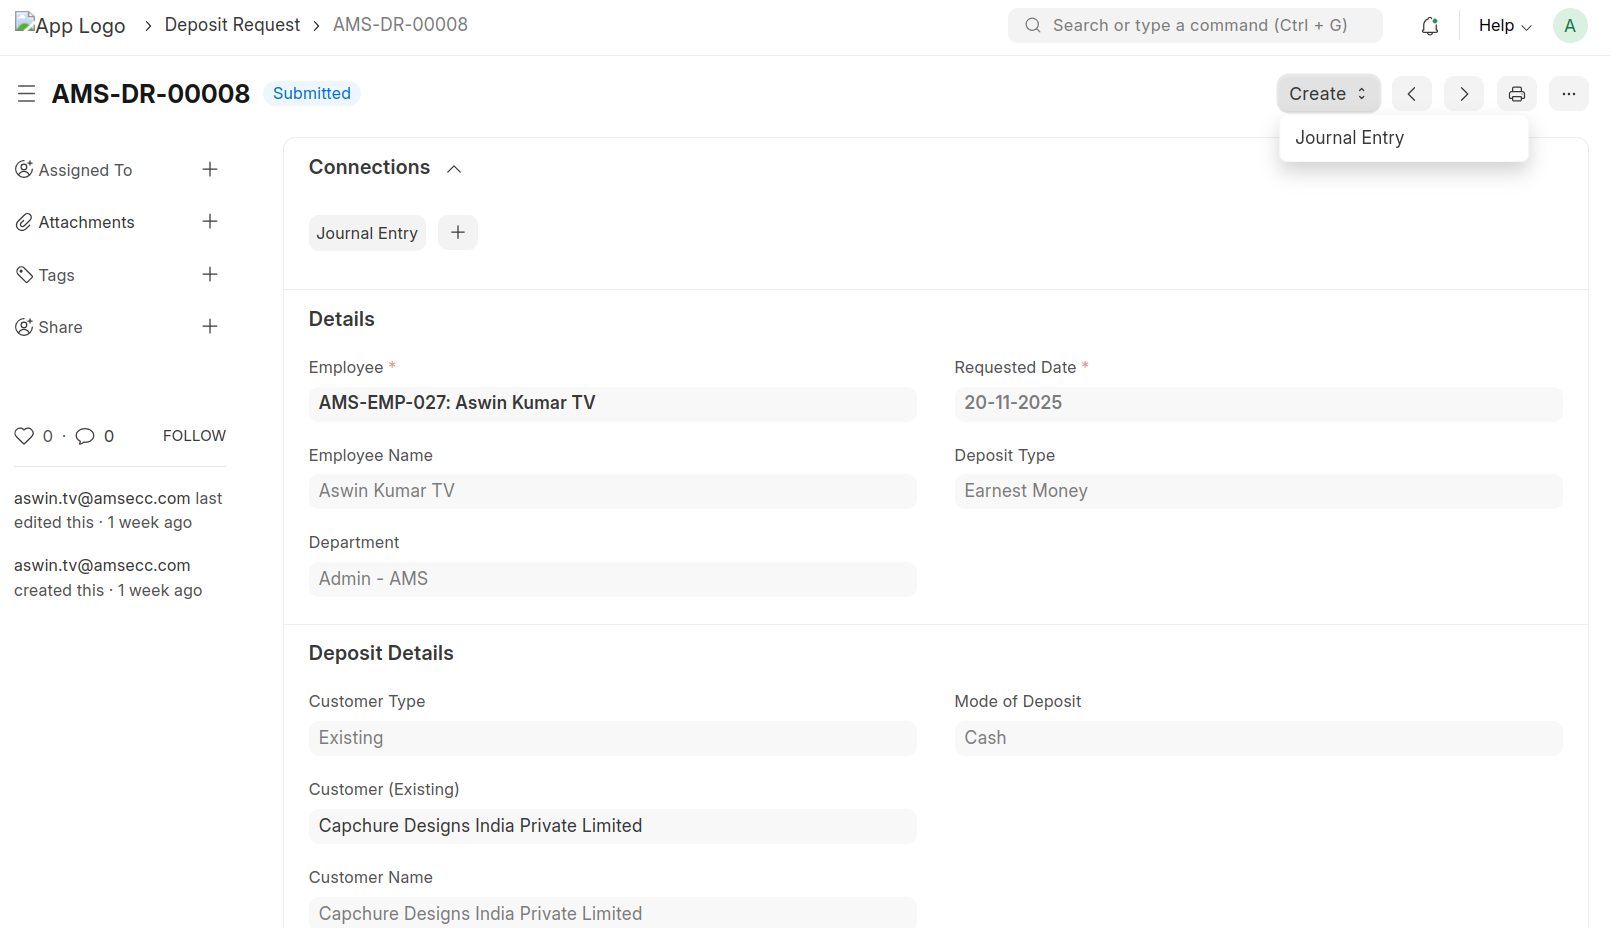Open the Deposit Request breadcrumb
This screenshot has width=1610, height=928.
click(x=232, y=25)
